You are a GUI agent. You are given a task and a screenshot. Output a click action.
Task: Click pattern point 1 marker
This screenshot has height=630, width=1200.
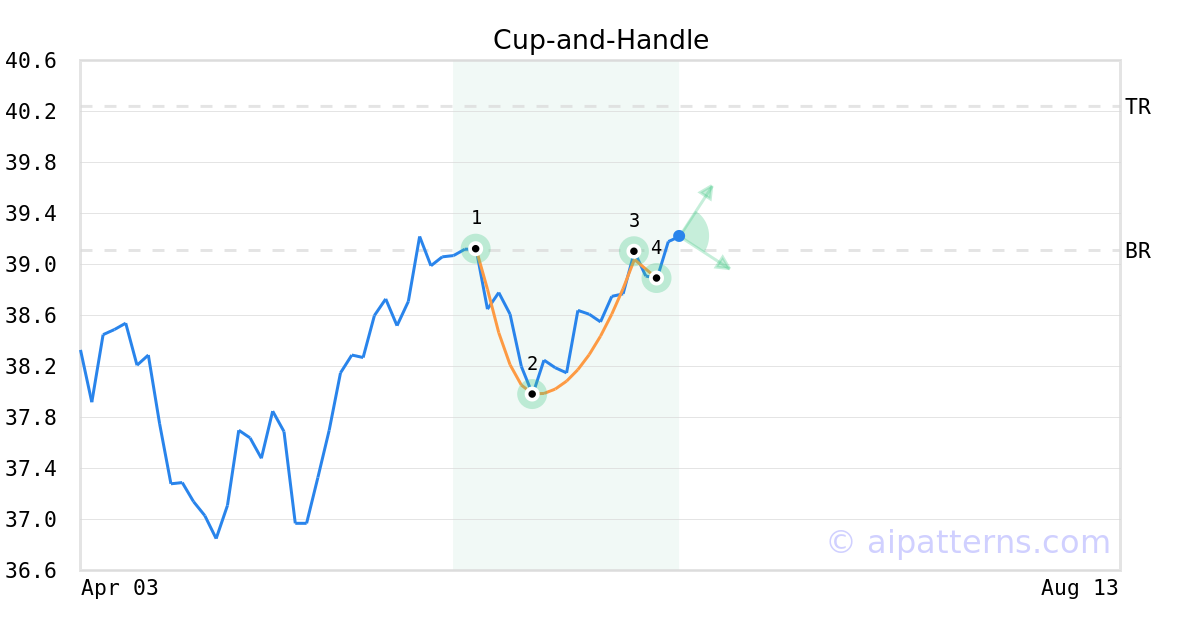[x=476, y=248]
